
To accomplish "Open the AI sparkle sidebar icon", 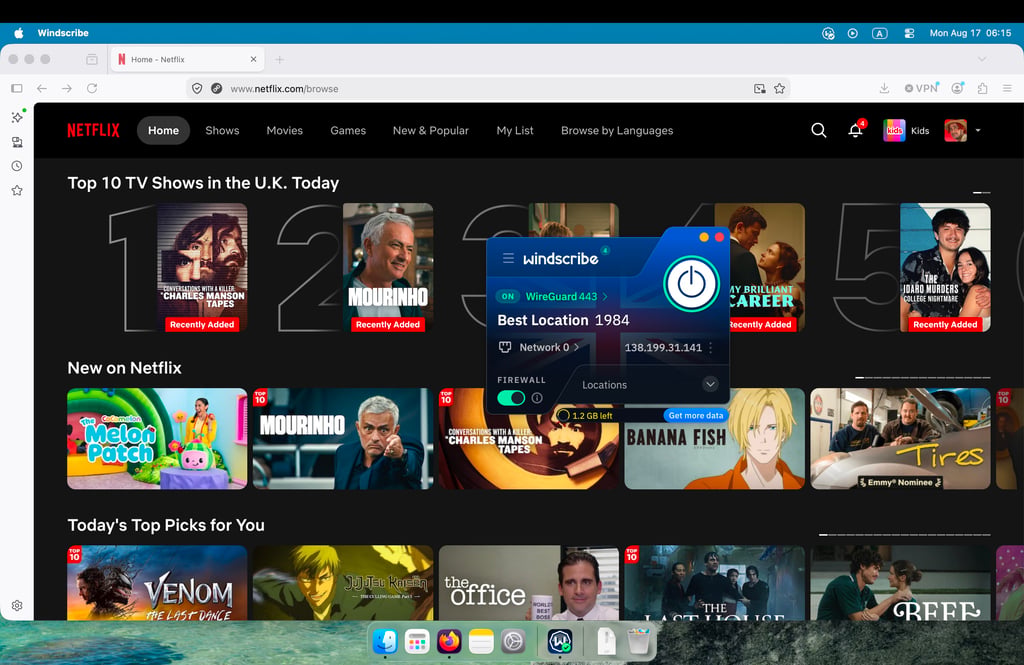I will pyautogui.click(x=18, y=117).
